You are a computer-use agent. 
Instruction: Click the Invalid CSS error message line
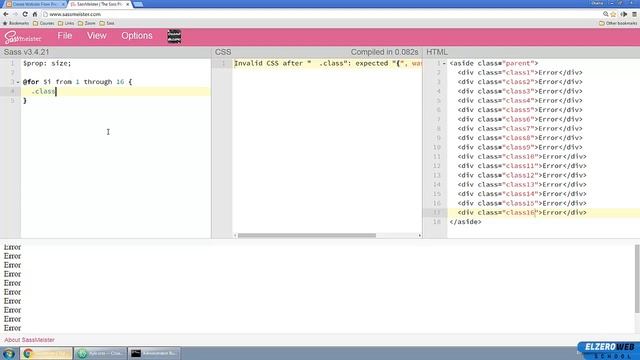(327, 63)
